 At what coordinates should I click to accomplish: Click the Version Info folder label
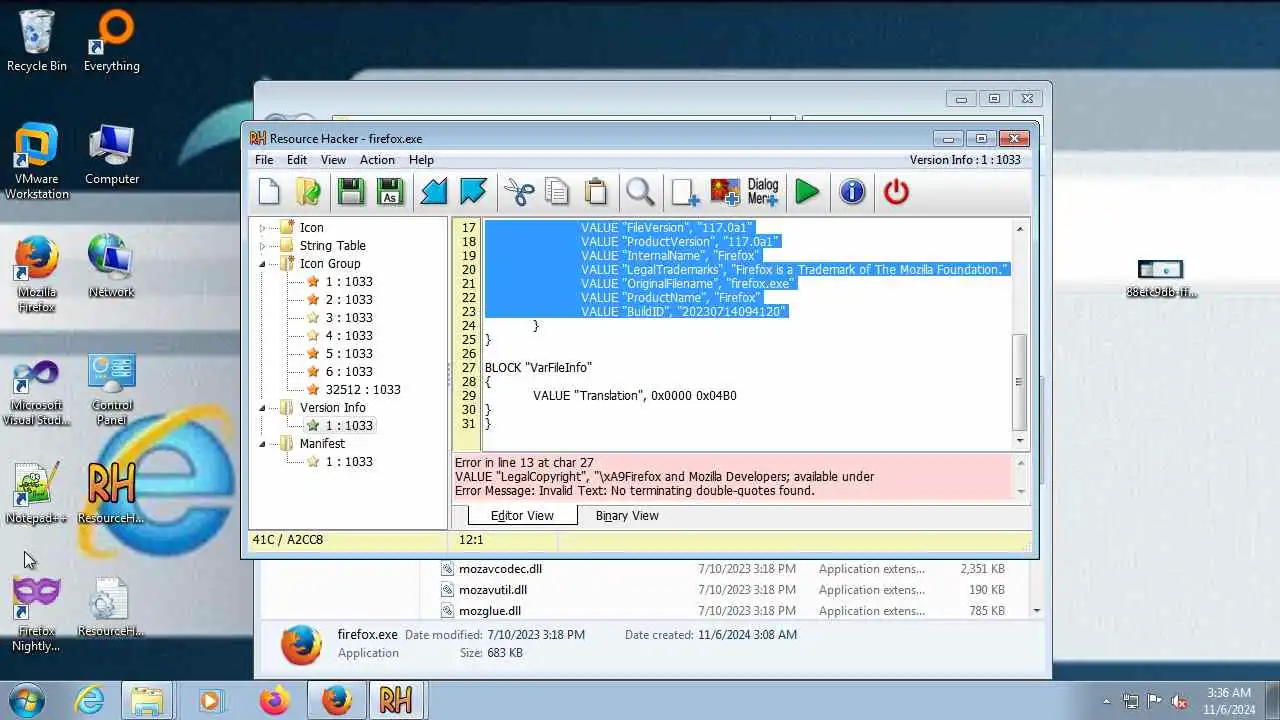point(333,408)
